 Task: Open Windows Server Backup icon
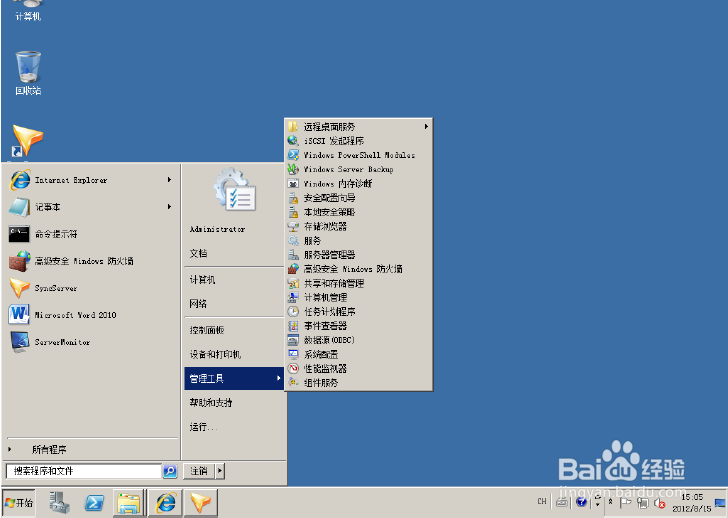click(x=293, y=169)
